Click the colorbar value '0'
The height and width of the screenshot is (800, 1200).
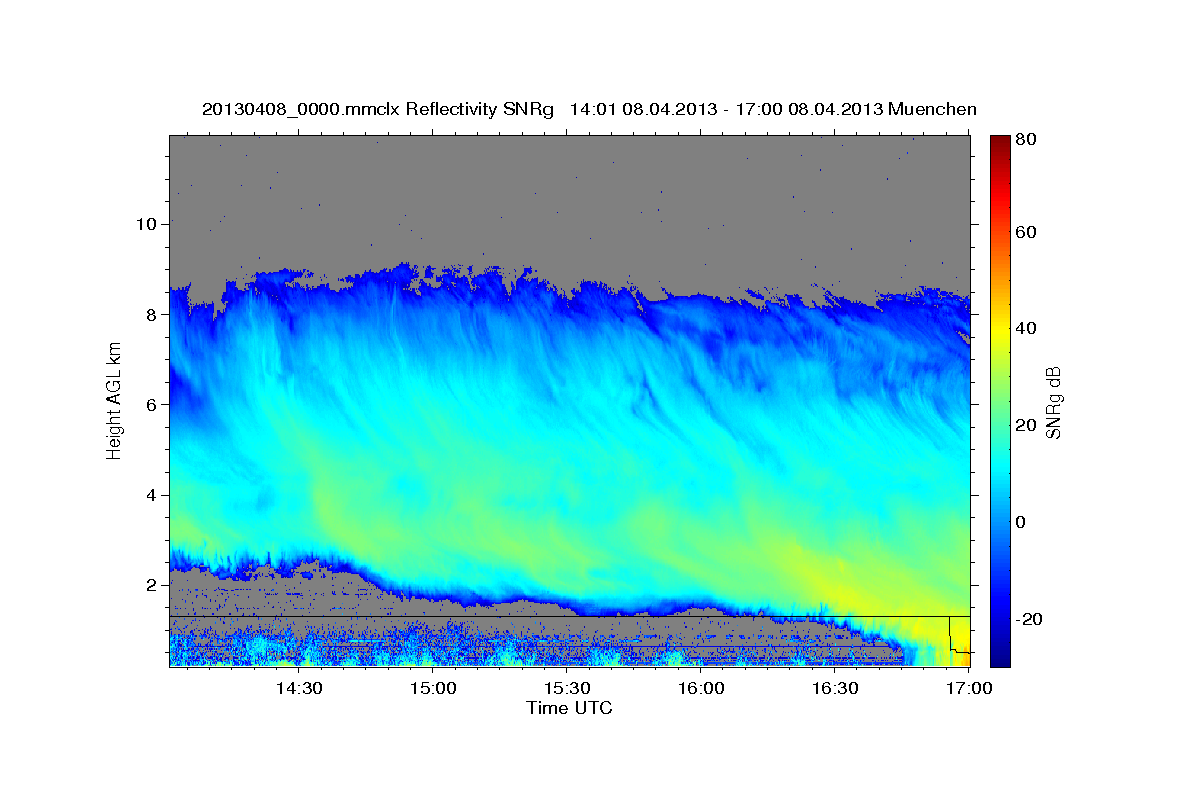pyautogui.click(x=1021, y=522)
